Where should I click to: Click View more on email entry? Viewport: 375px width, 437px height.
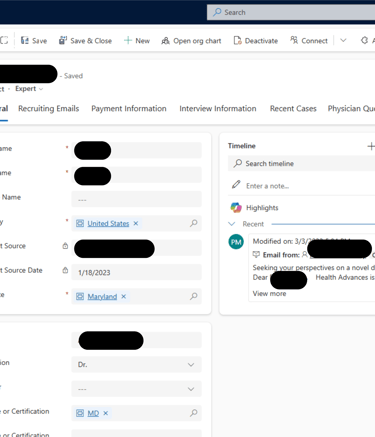pyautogui.click(x=269, y=294)
